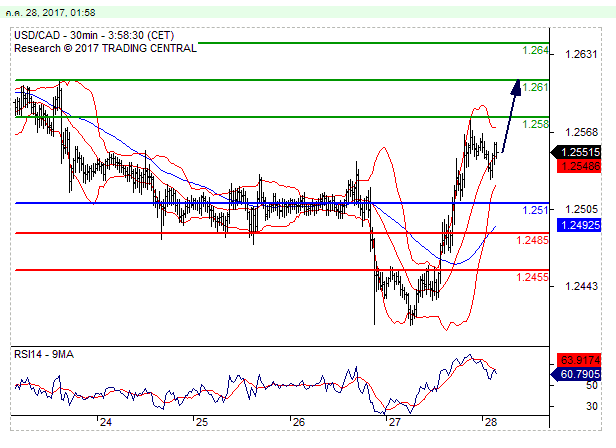The image size is (616, 448).
Task: Click the blue 60.7905 RSI value tag
Action: click(576, 374)
